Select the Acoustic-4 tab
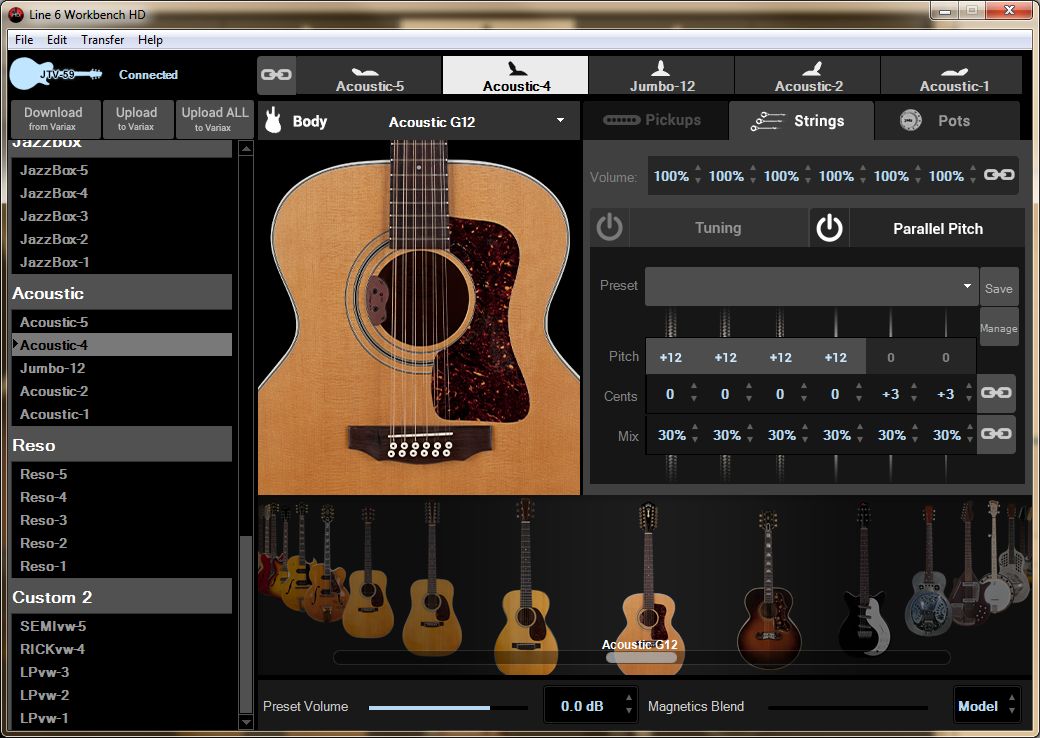This screenshot has width=1040, height=738. click(x=515, y=75)
